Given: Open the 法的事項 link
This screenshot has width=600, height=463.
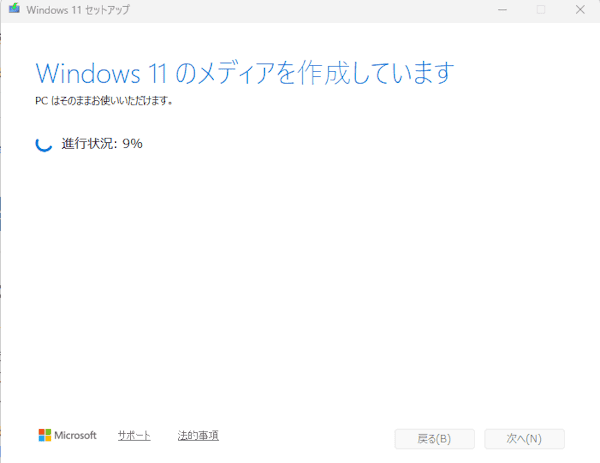Looking at the screenshot, I should (198, 435).
